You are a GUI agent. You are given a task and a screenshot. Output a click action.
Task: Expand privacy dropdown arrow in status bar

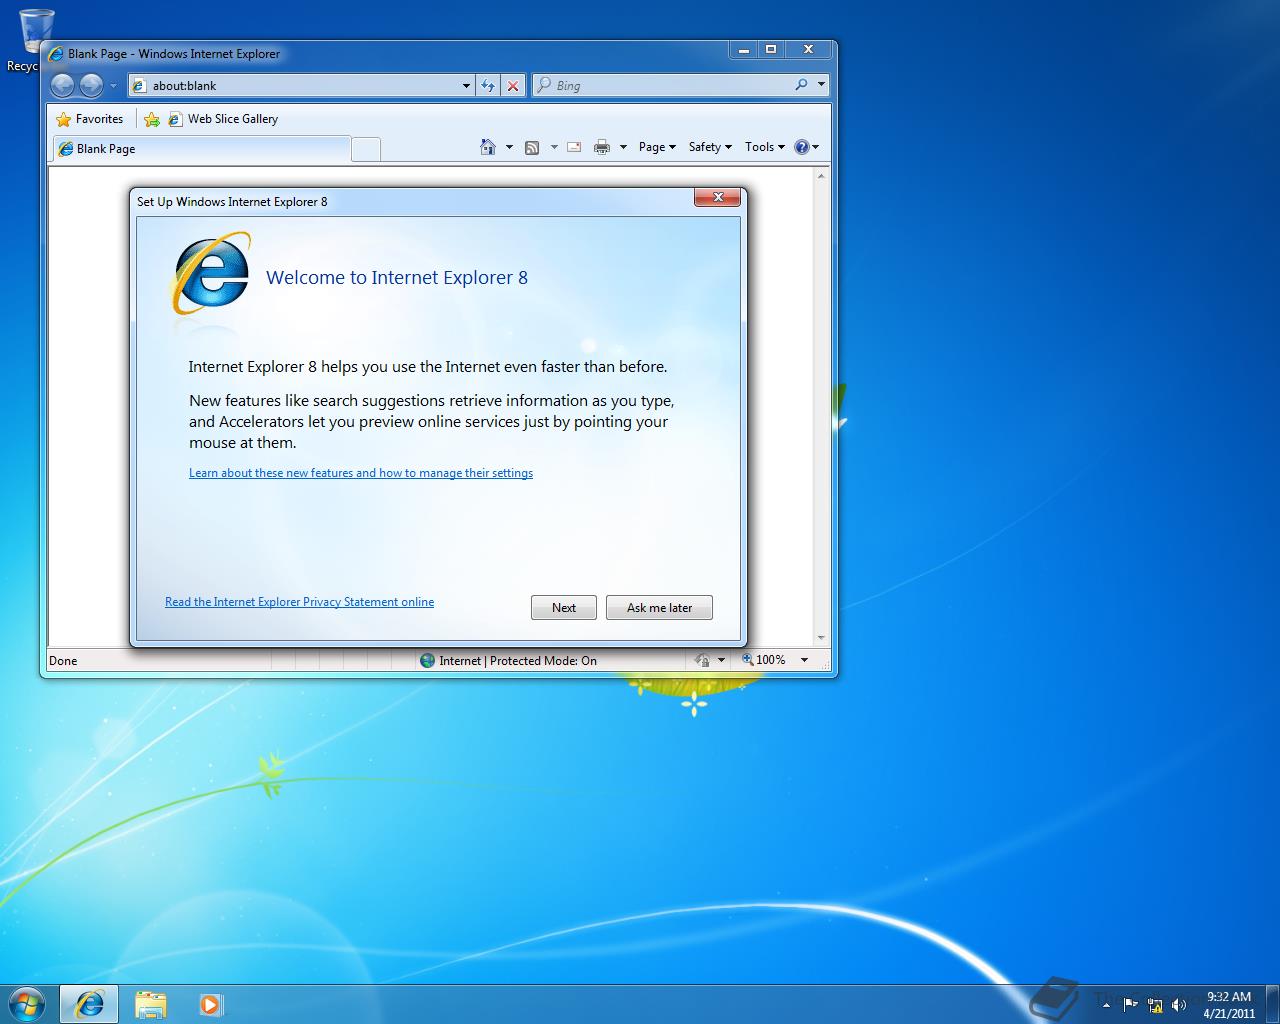721,660
